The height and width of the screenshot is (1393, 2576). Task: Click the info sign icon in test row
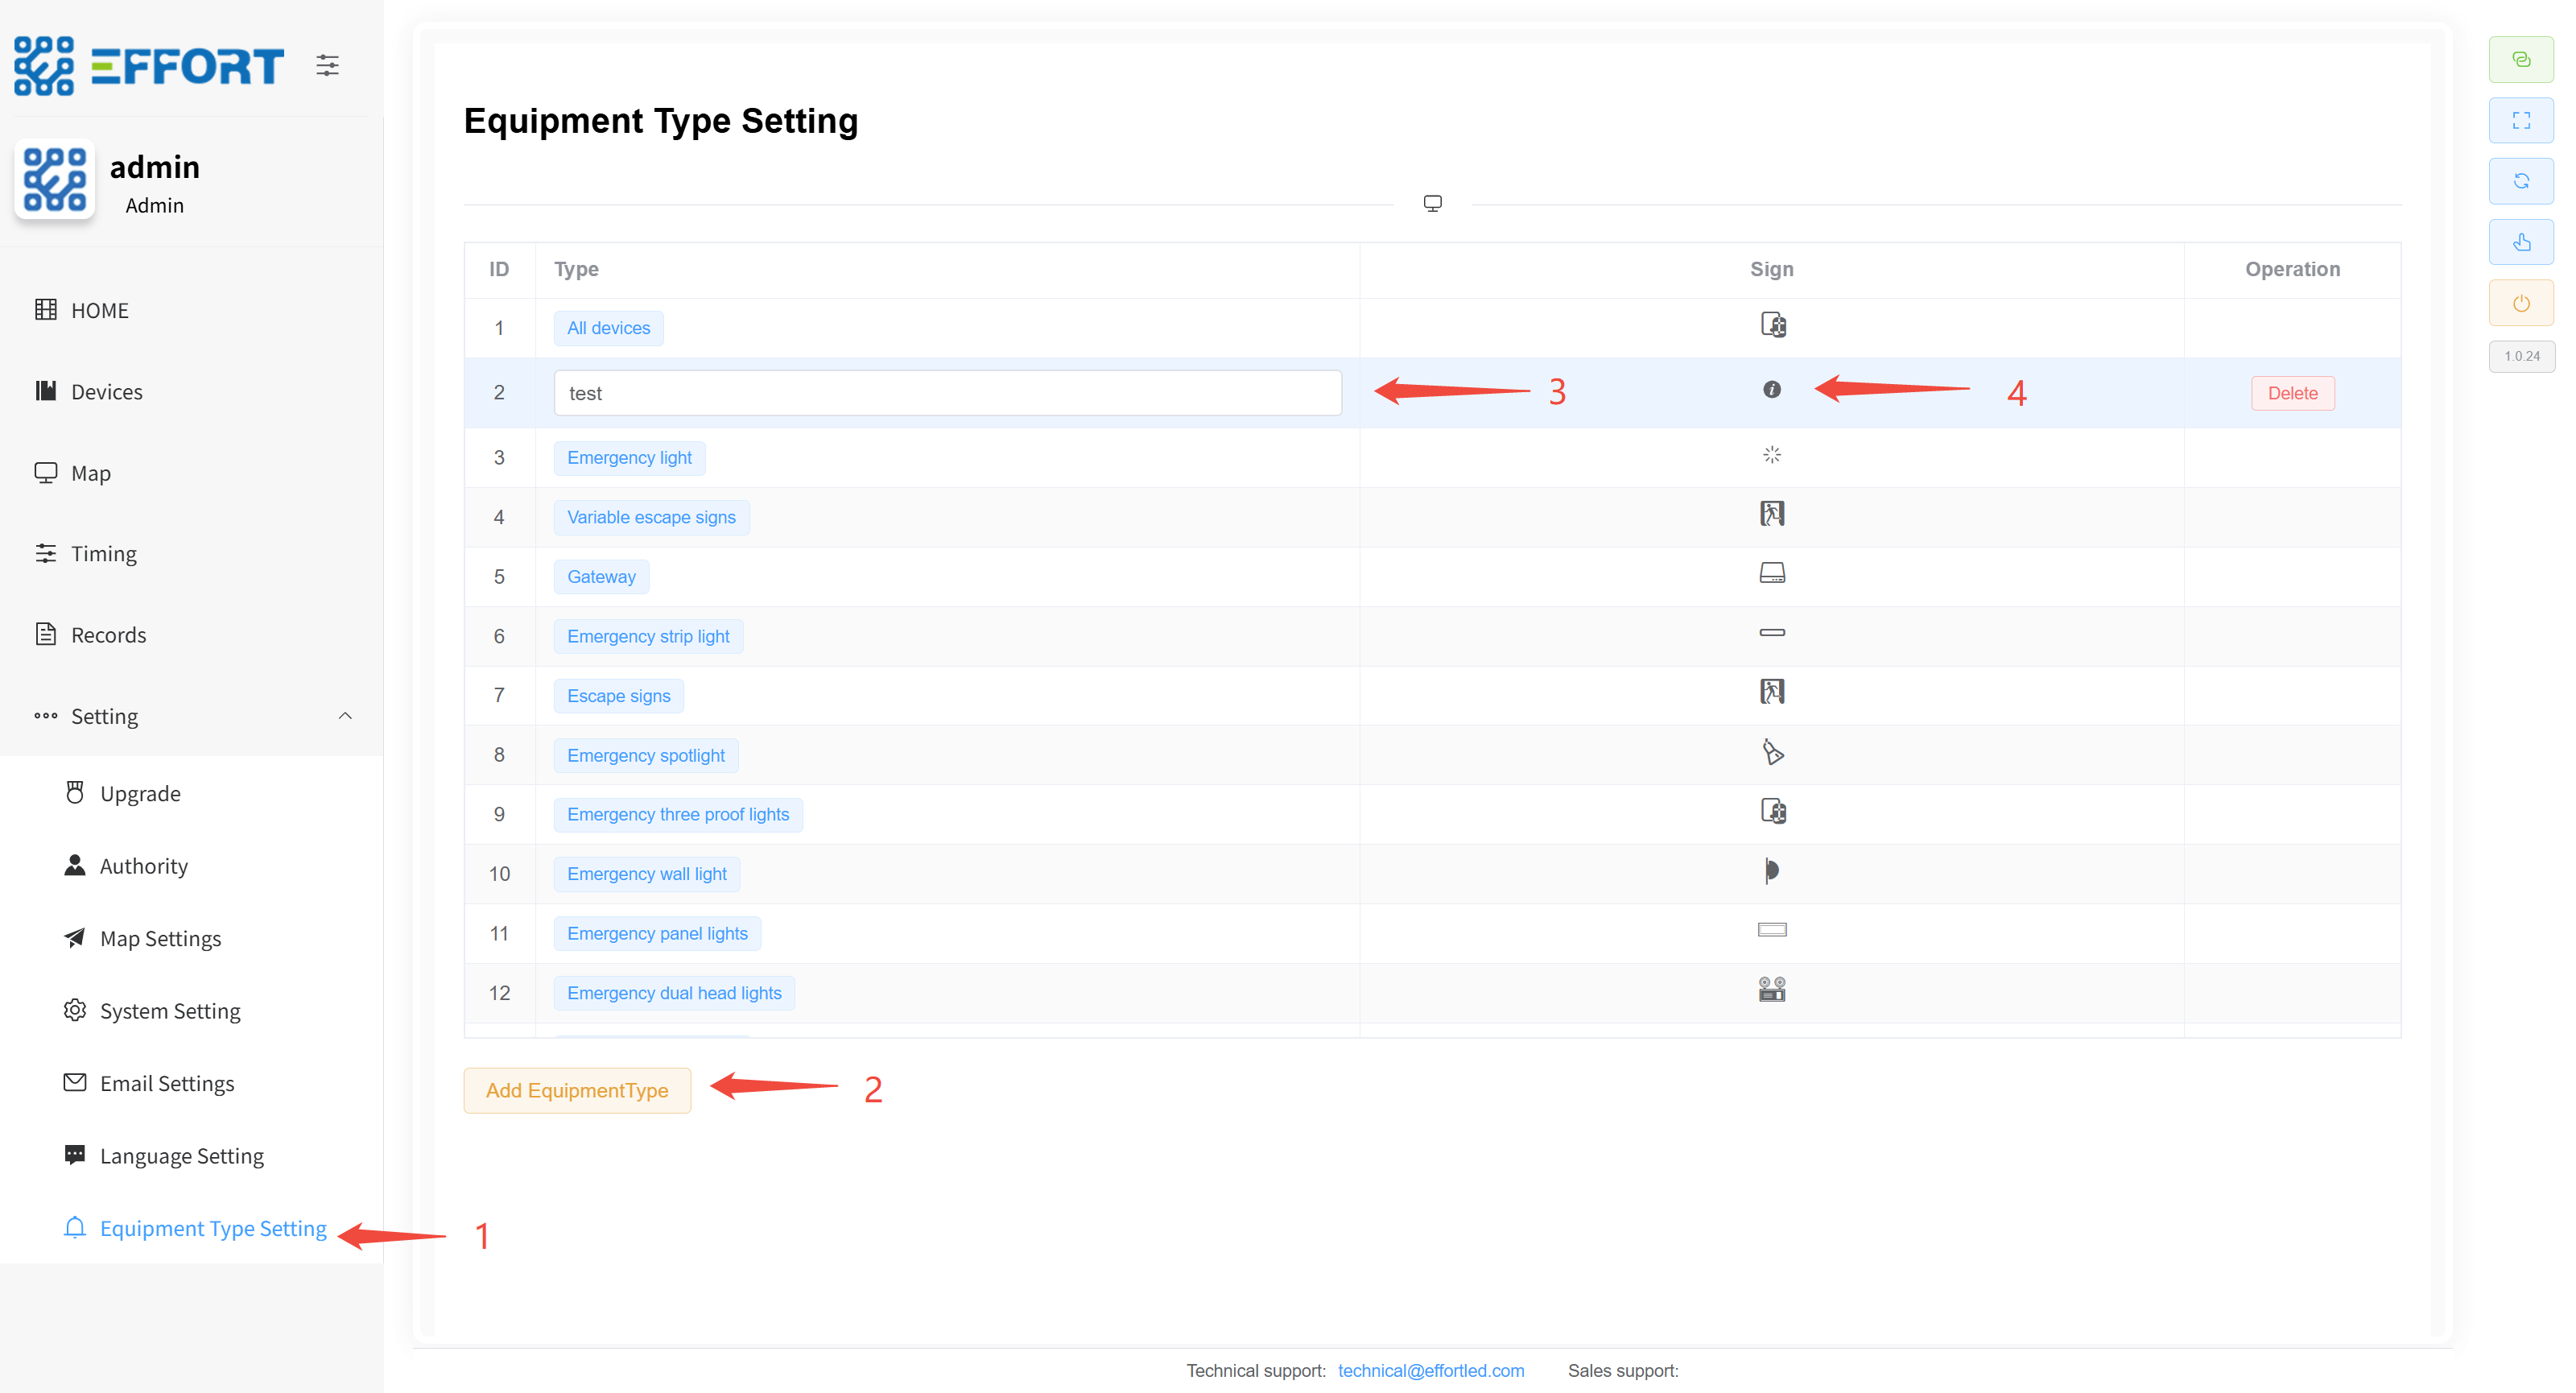[1771, 390]
